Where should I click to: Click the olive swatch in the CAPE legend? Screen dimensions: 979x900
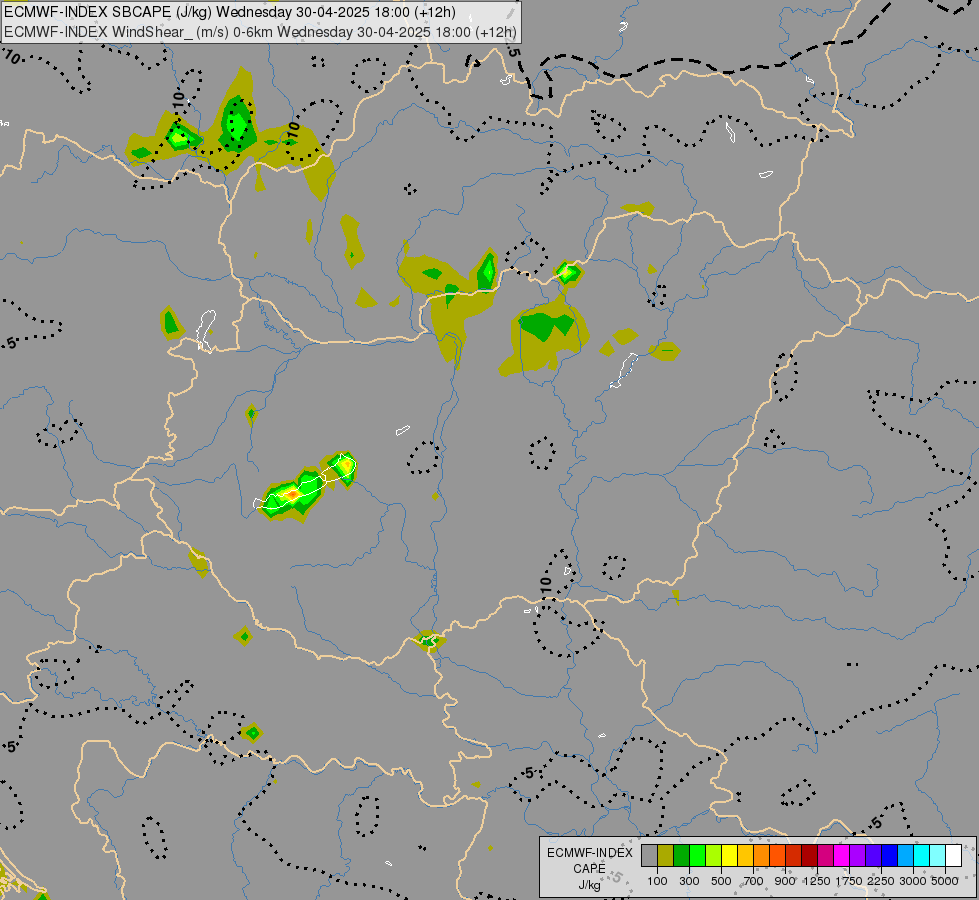click(x=666, y=856)
